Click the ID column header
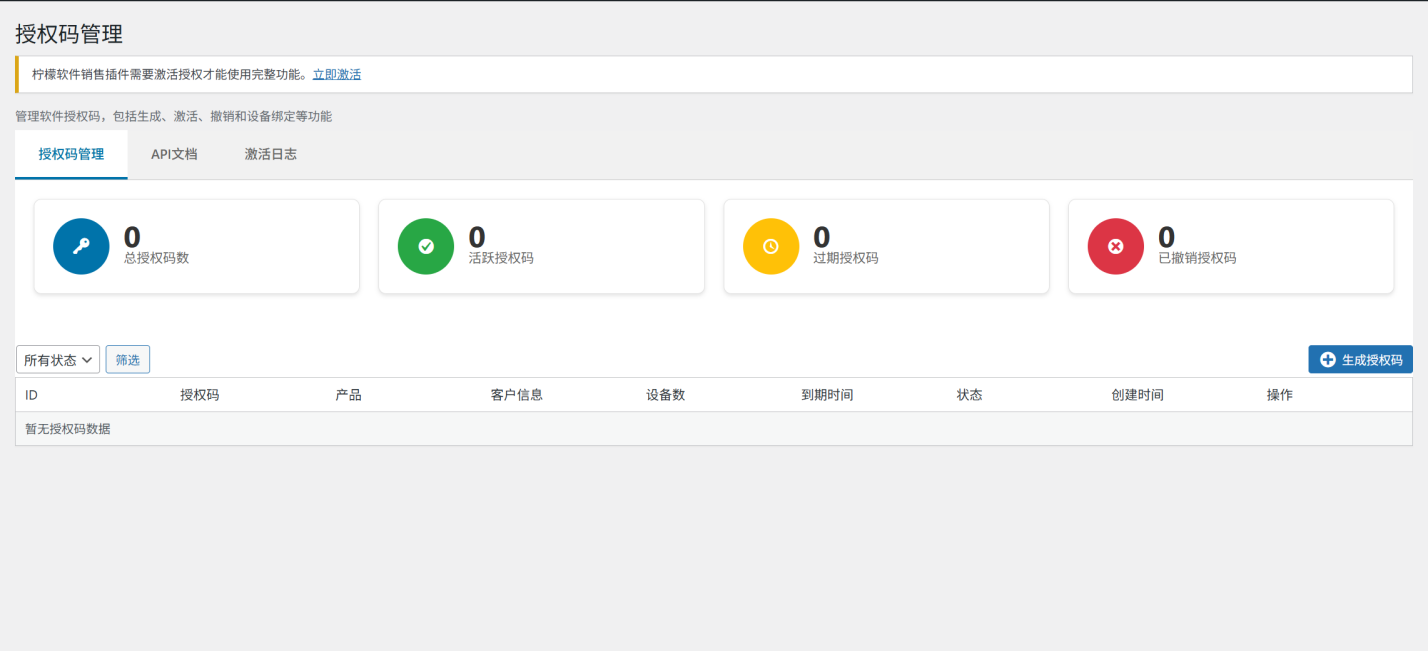 click(32, 395)
